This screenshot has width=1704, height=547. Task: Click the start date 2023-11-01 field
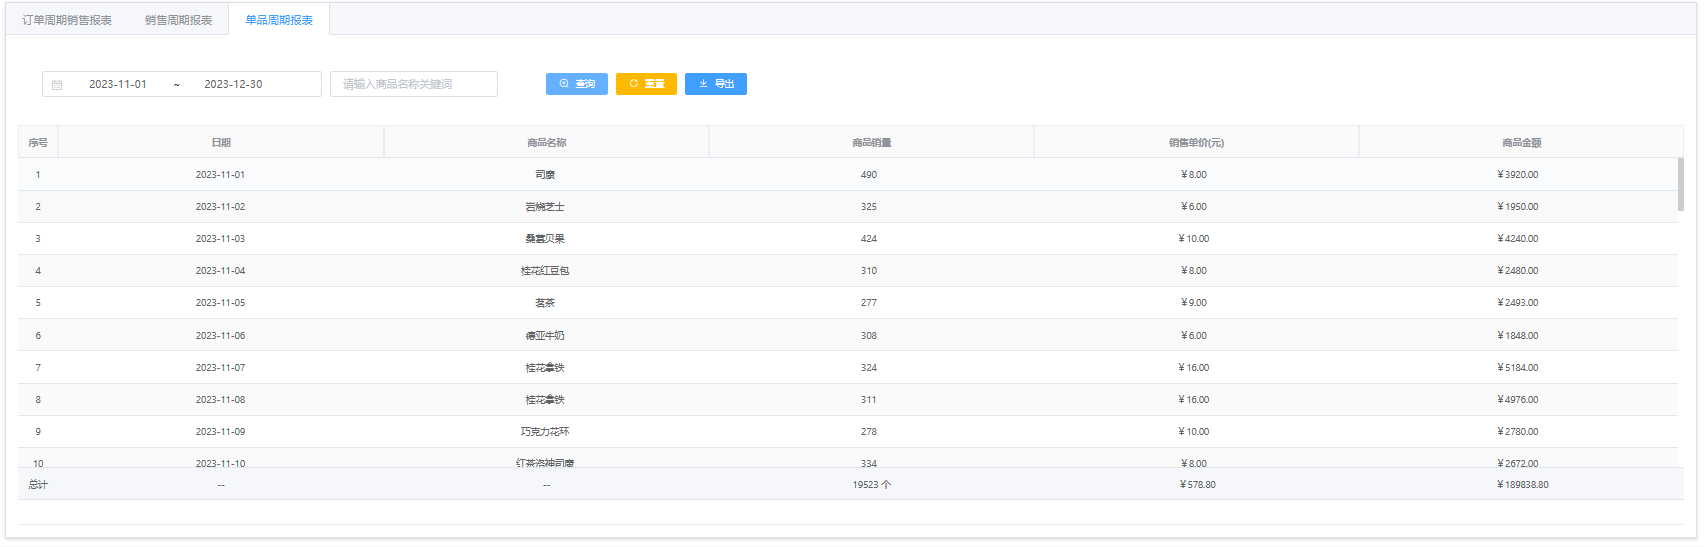coord(118,85)
